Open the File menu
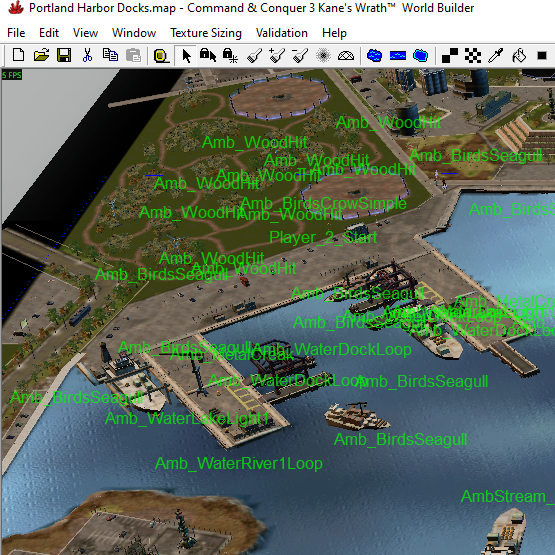This screenshot has width=555, height=555. pyautogui.click(x=16, y=33)
